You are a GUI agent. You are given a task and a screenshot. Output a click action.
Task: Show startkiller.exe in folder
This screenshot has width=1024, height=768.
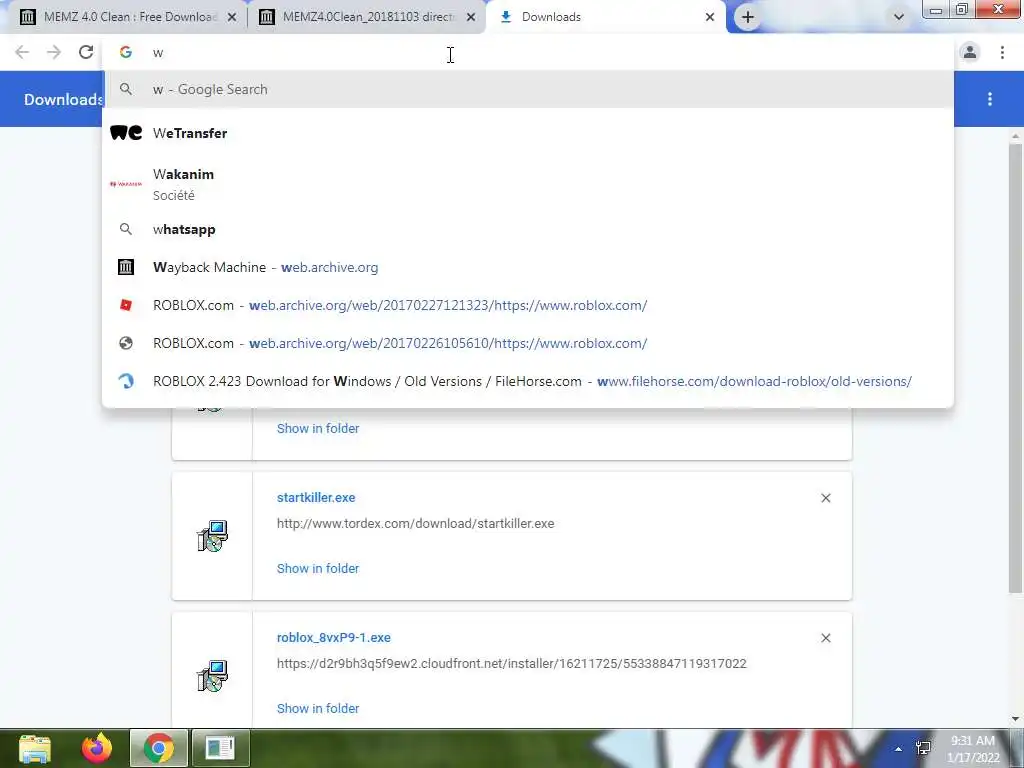coord(318,568)
